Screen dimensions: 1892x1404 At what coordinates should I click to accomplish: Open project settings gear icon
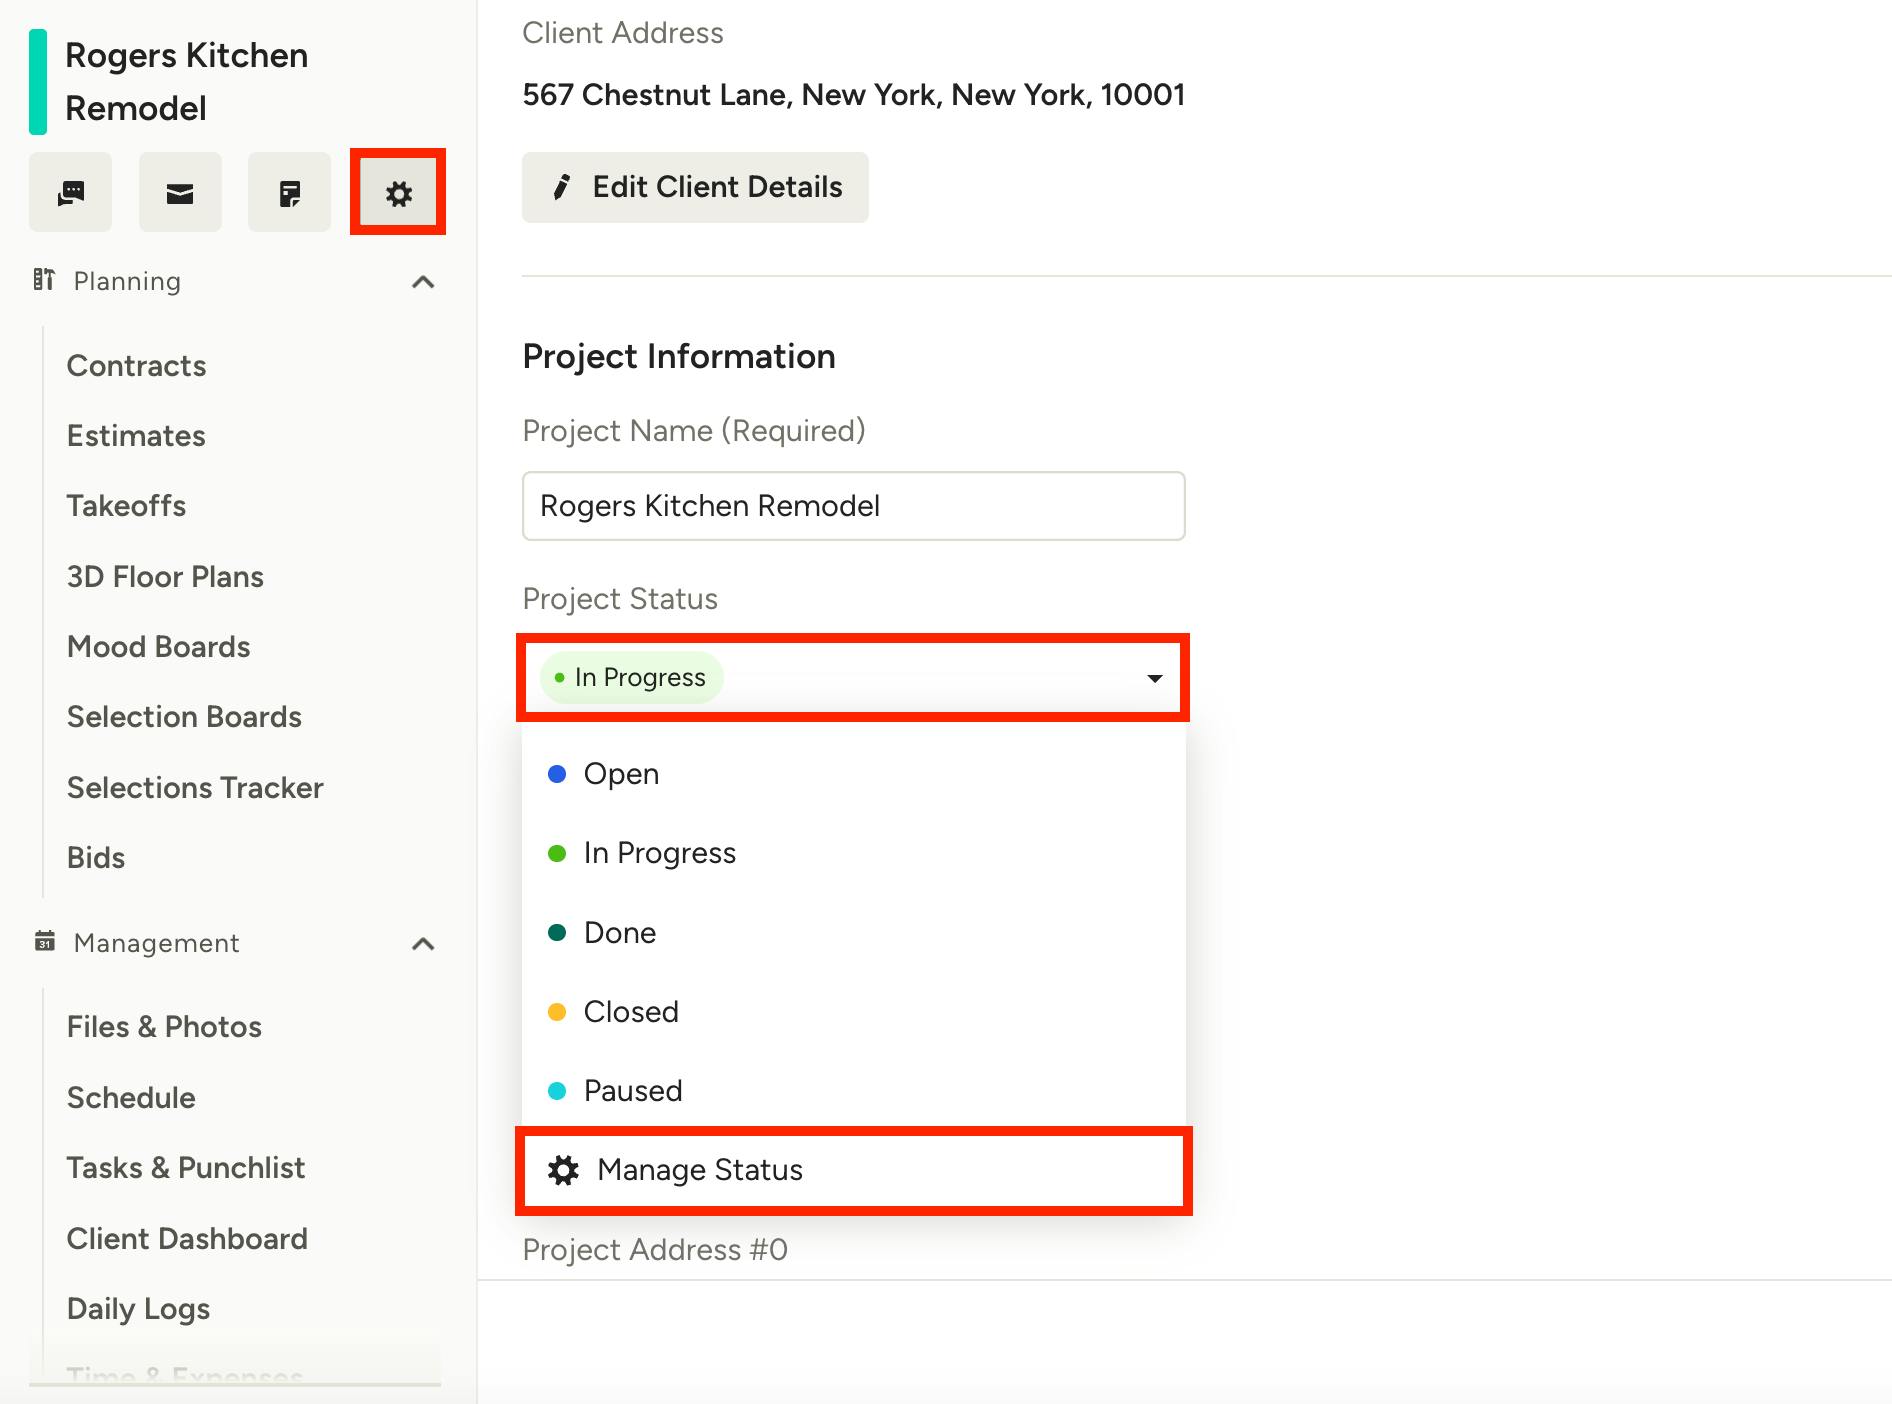pos(398,193)
